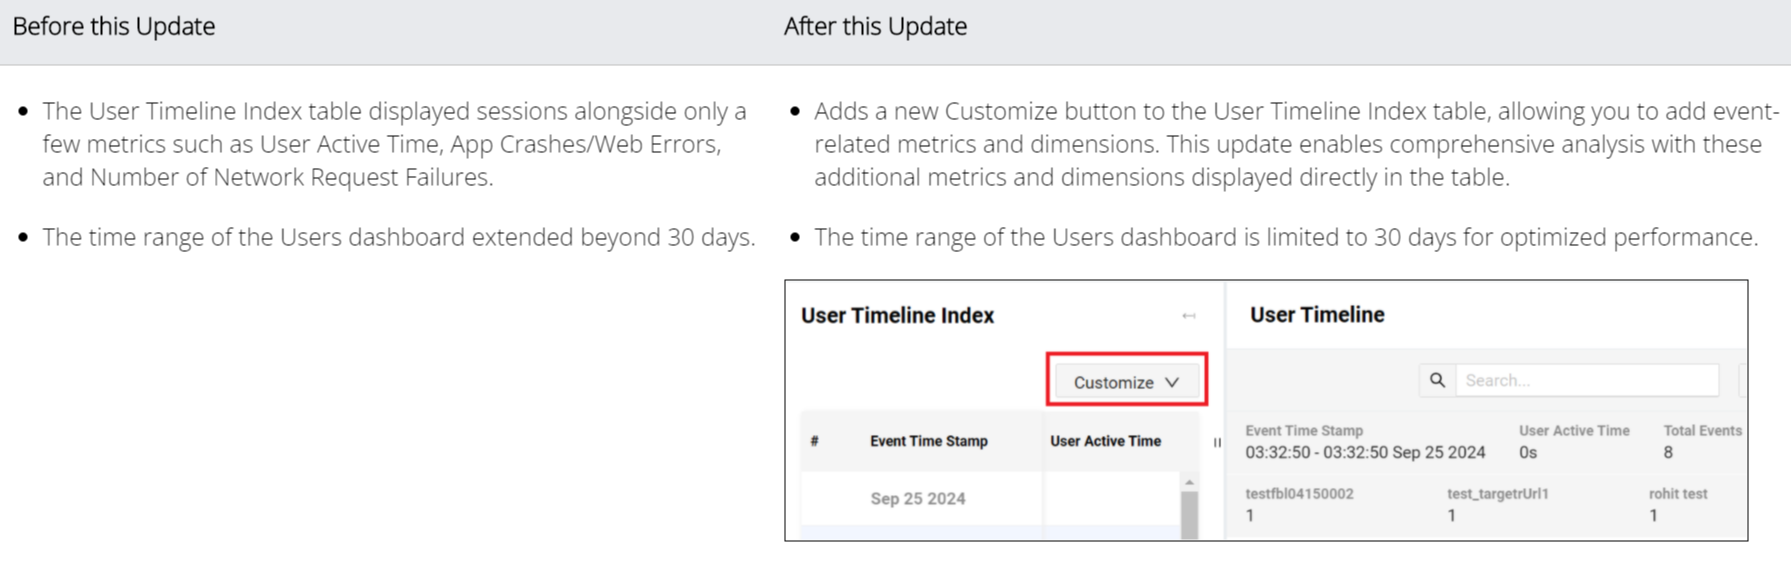Click the User Active Time column header
This screenshot has height=561, width=1791.
[x=1105, y=441]
